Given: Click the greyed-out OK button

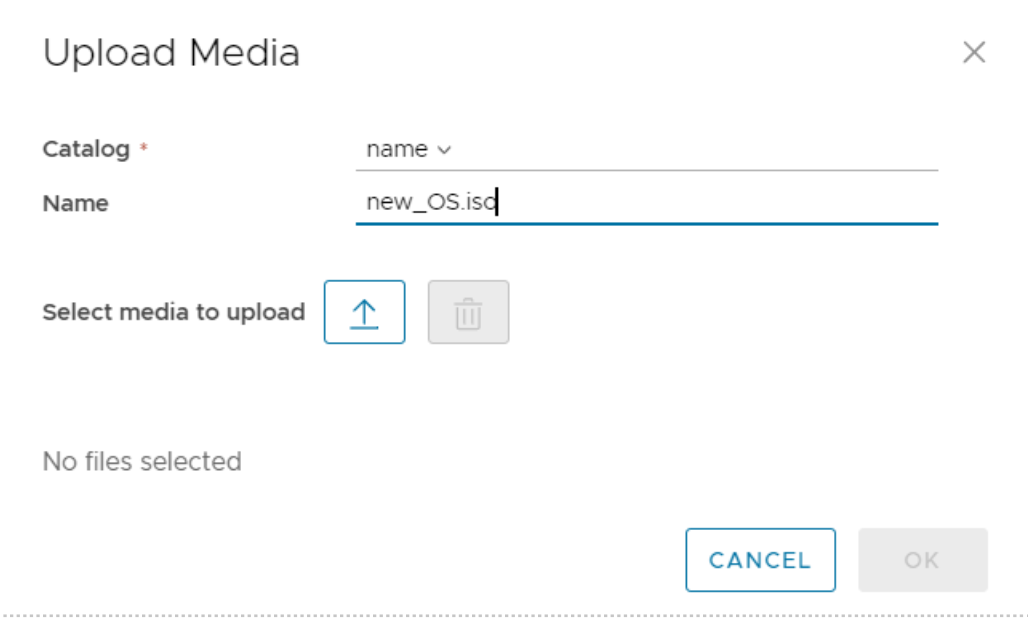Looking at the screenshot, I should pos(922,560).
